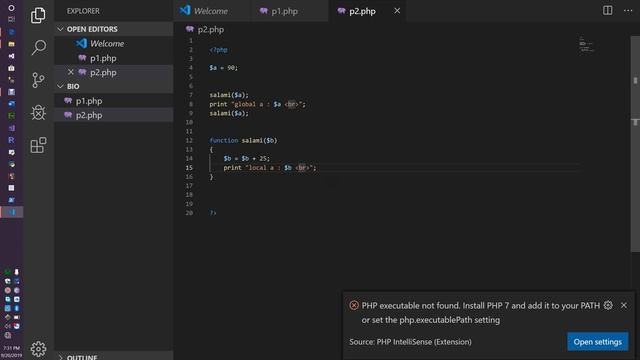Click the editor vertical scrollbar

click(x=635, y=143)
